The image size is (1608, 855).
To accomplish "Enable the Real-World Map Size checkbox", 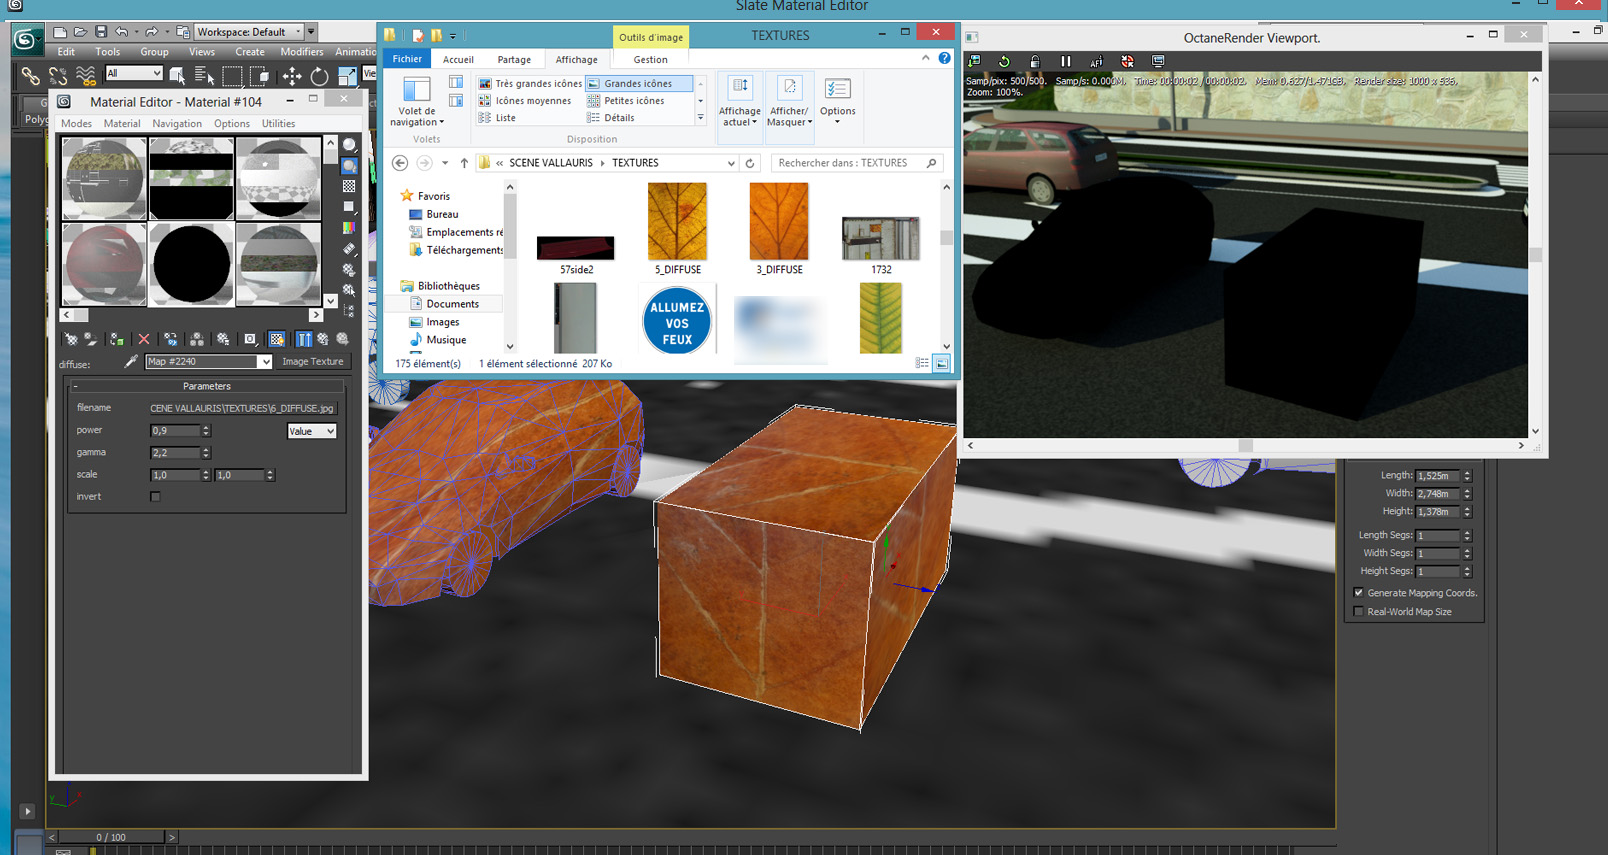I will click(1359, 612).
